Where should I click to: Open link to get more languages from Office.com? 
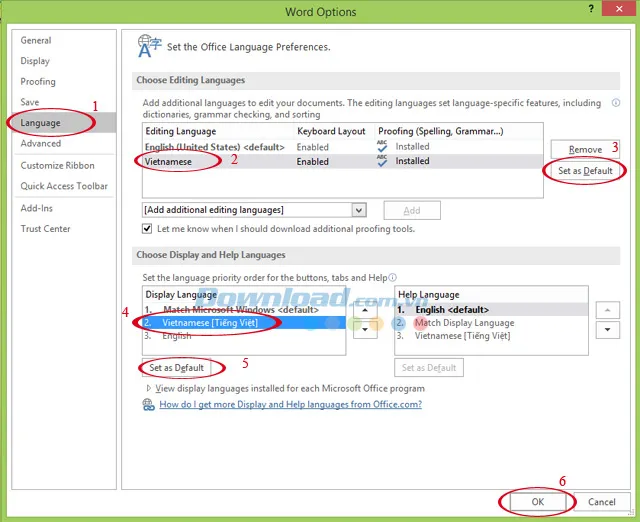tap(290, 404)
